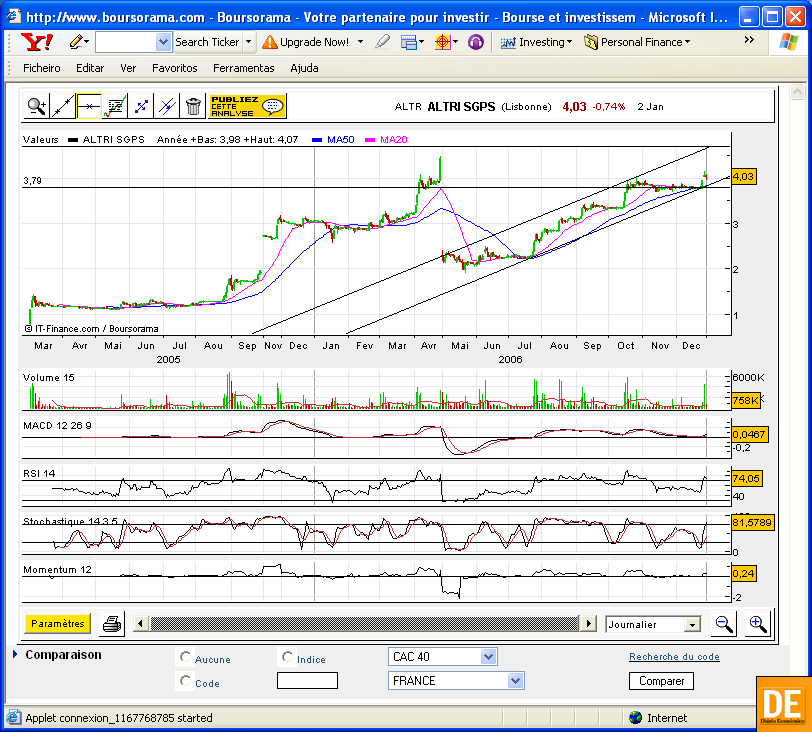
Task: Select the trend line drawing tool
Action: (63, 107)
